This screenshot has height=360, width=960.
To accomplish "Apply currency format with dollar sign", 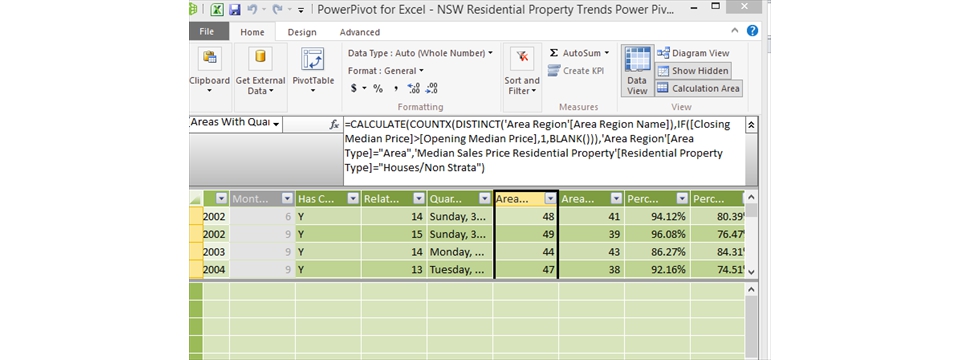I will tap(354, 88).
